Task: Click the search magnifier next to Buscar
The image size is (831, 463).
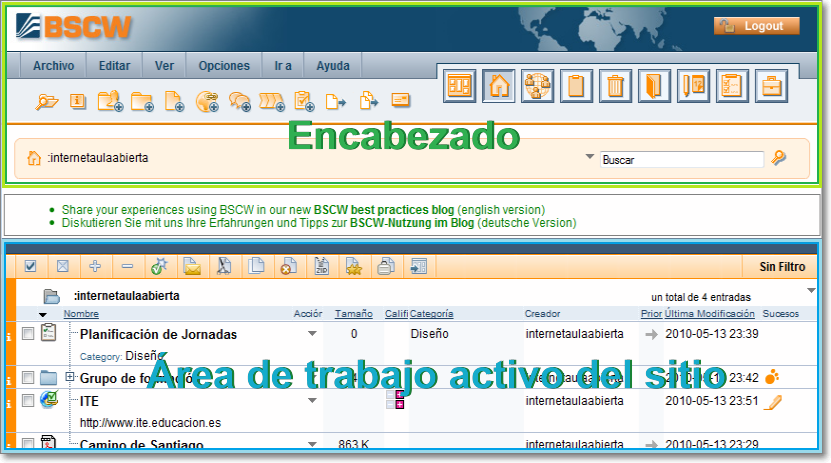Action: tap(779, 158)
